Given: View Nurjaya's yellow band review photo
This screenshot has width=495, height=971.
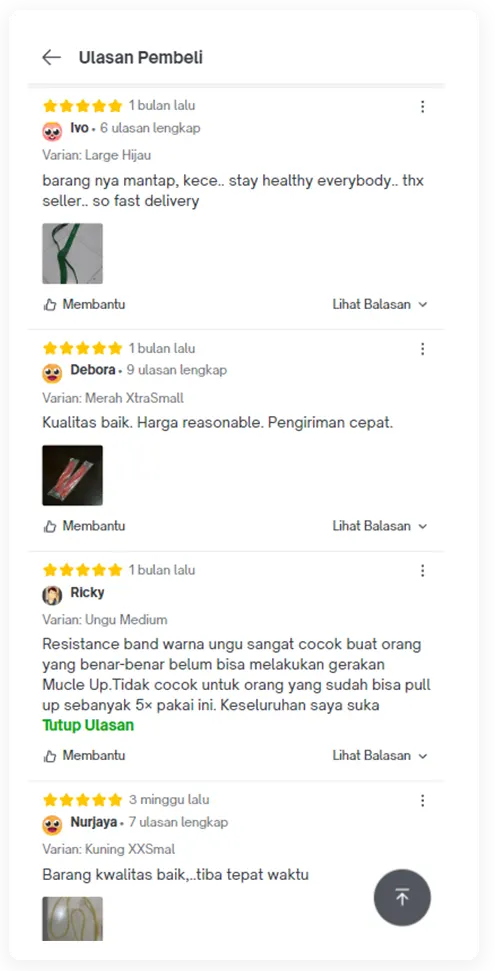Looking at the screenshot, I should (72, 919).
